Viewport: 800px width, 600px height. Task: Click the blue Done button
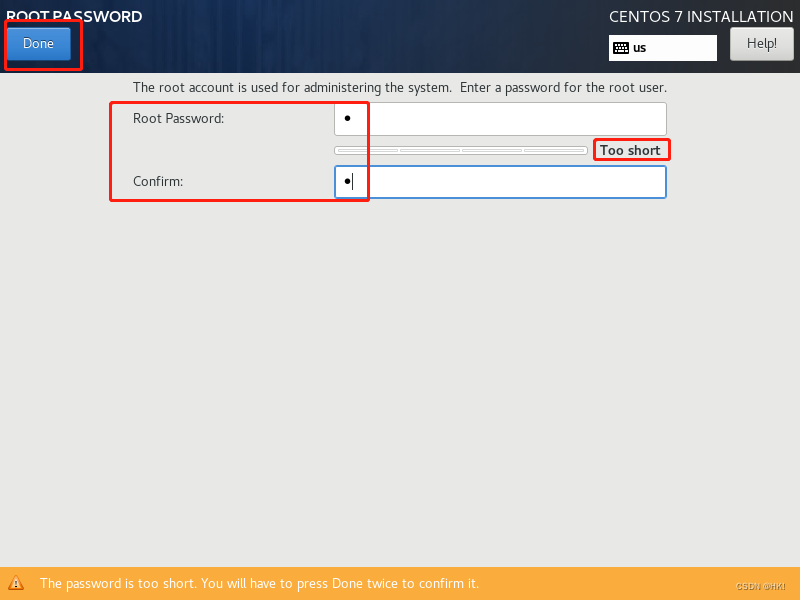(x=38, y=44)
